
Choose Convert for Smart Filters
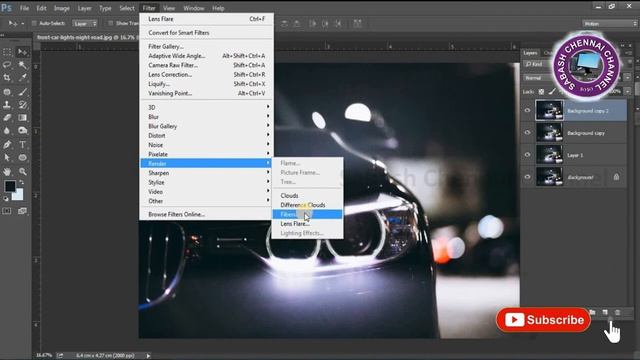pyautogui.click(x=207, y=33)
